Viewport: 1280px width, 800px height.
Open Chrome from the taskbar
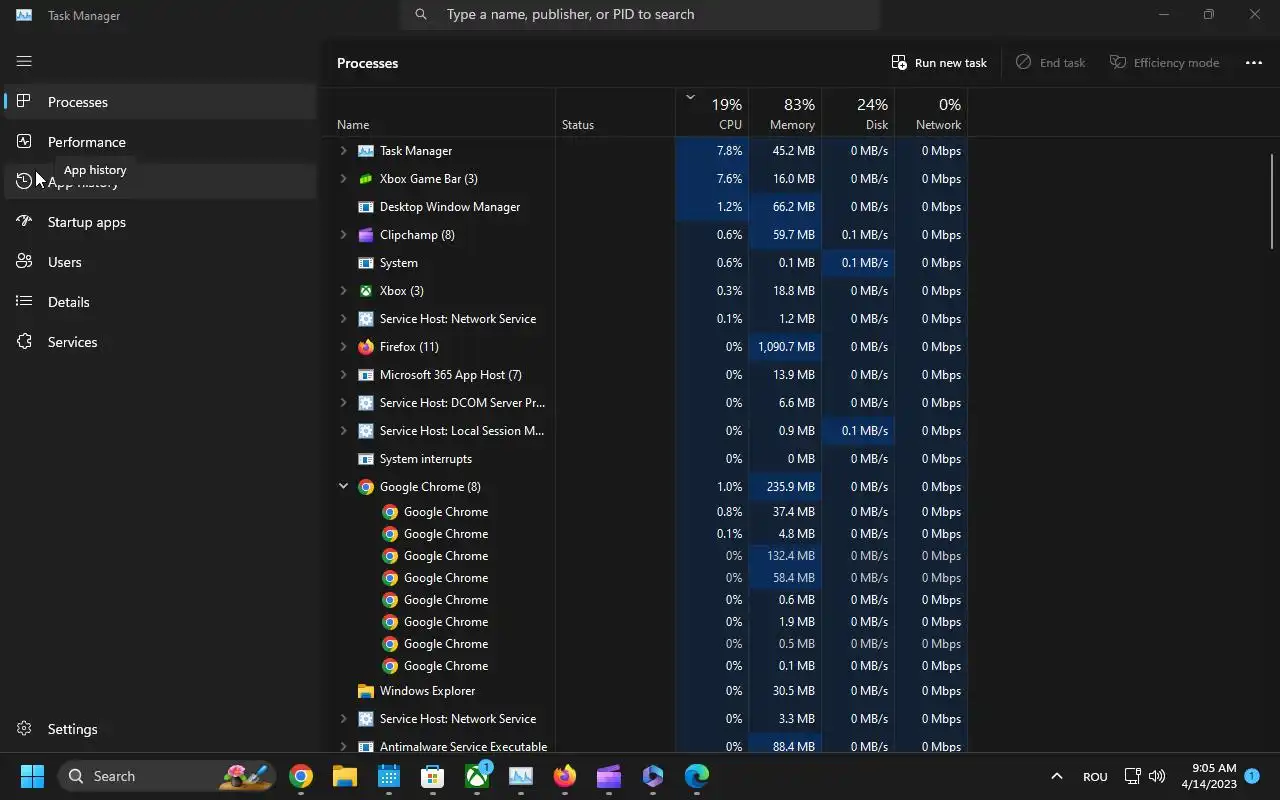coord(301,776)
